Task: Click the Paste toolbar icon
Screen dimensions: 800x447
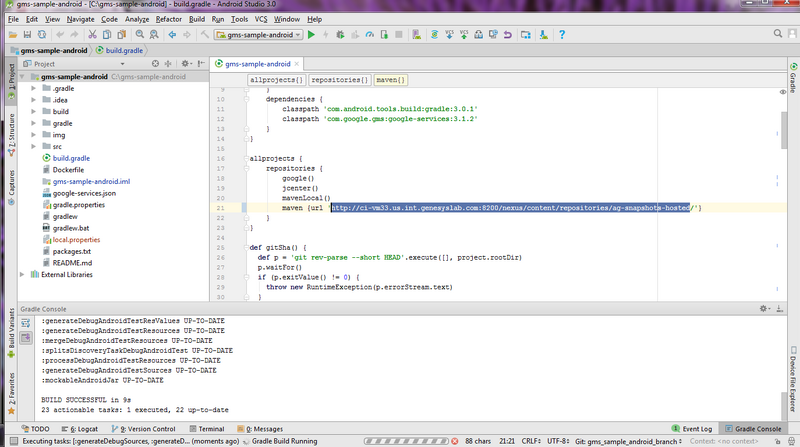Action: tap(121, 35)
